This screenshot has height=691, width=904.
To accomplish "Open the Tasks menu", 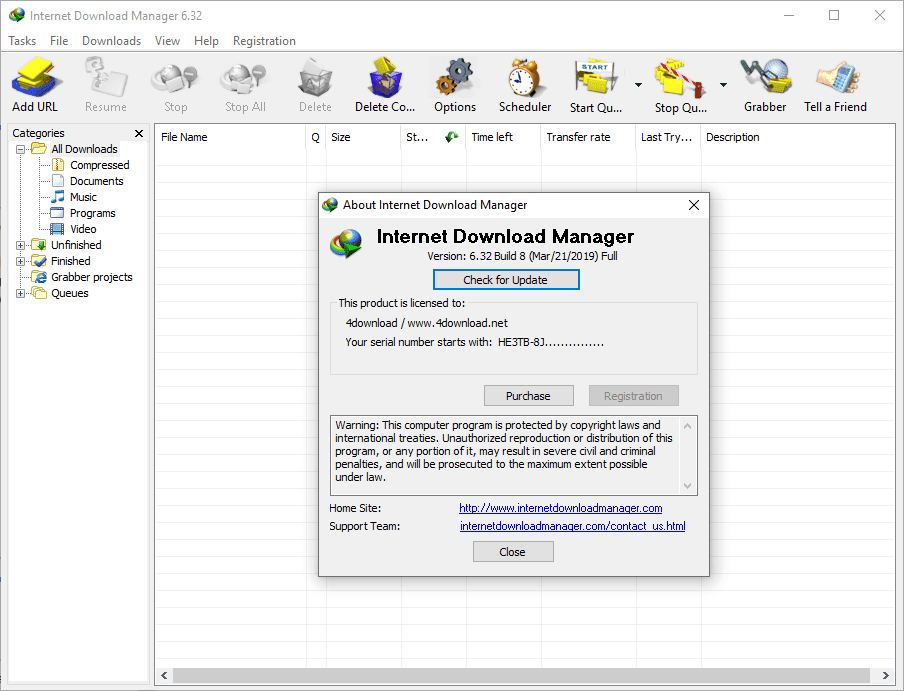I will (x=22, y=41).
